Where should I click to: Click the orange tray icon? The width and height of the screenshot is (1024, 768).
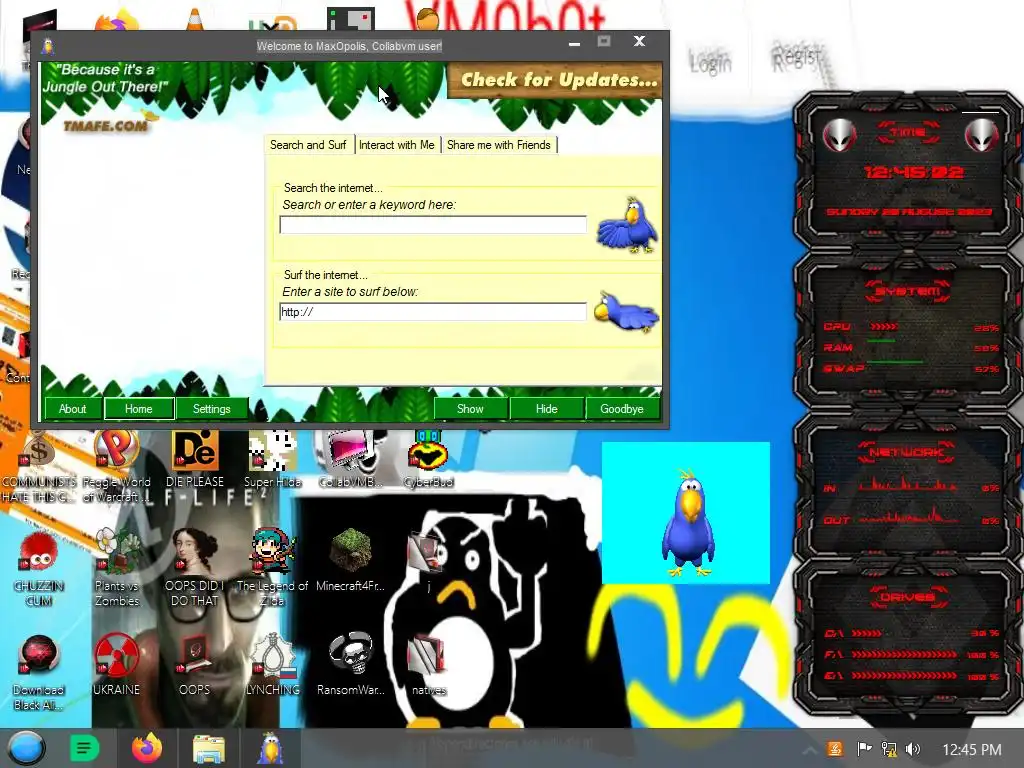(x=835, y=749)
